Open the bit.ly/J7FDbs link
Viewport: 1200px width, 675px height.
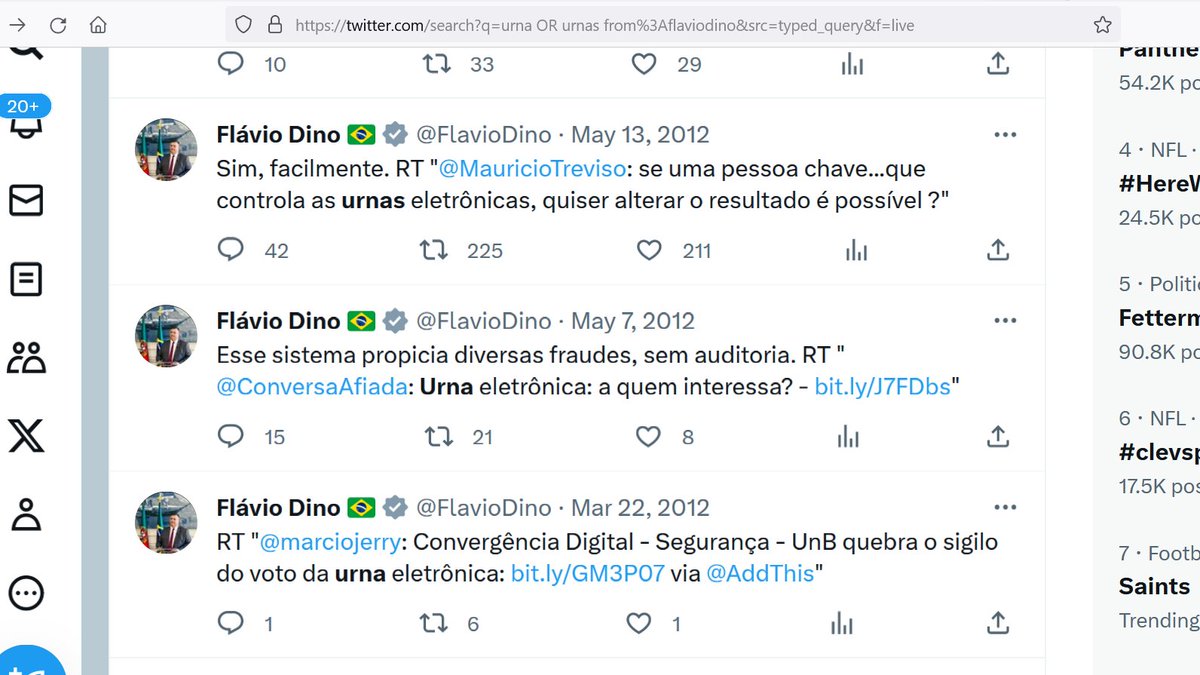pos(882,387)
